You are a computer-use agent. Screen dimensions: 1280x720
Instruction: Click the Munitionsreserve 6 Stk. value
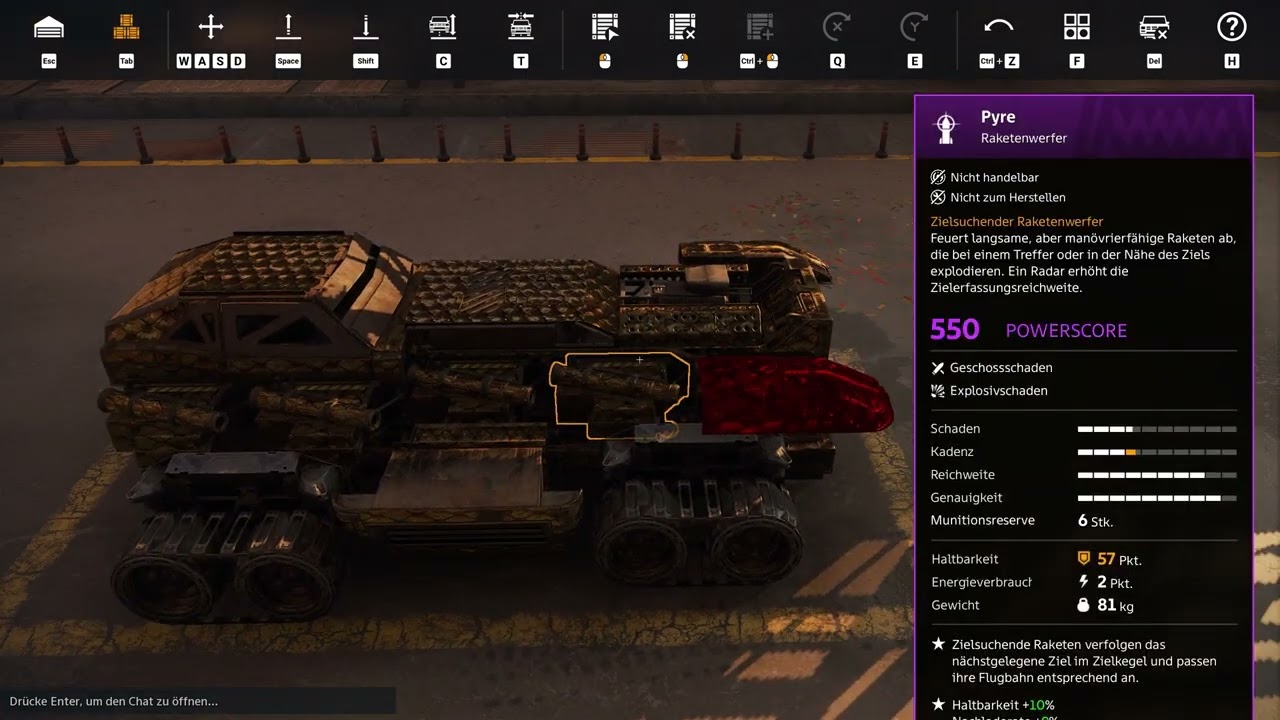coord(1095,521)
